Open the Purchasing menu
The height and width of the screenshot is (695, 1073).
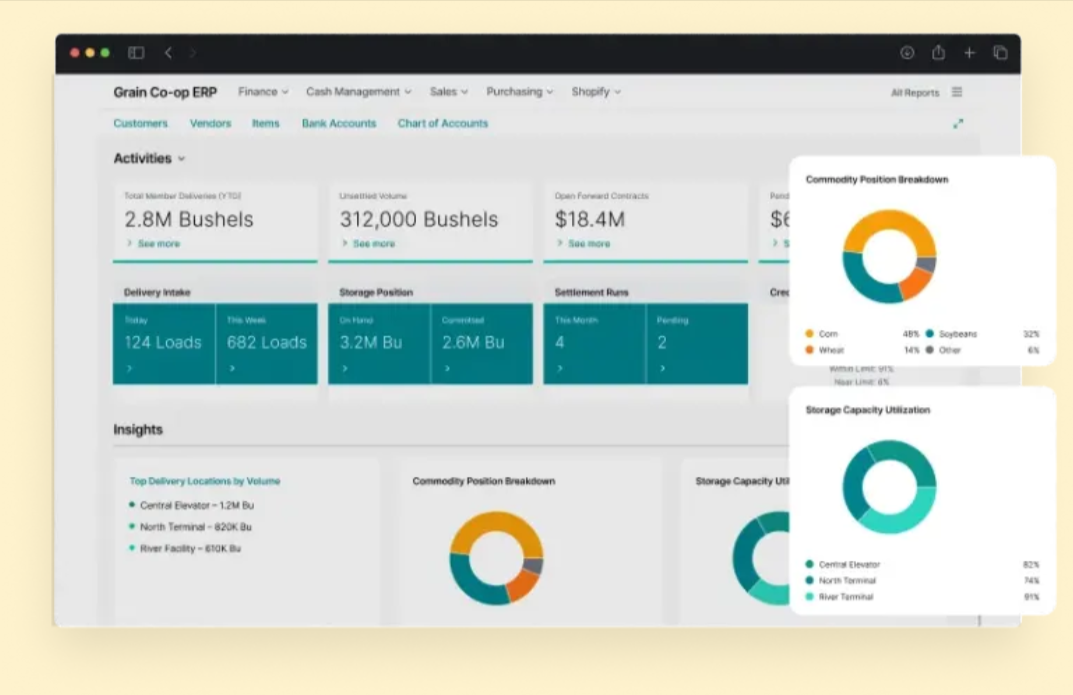coord(519,92)
